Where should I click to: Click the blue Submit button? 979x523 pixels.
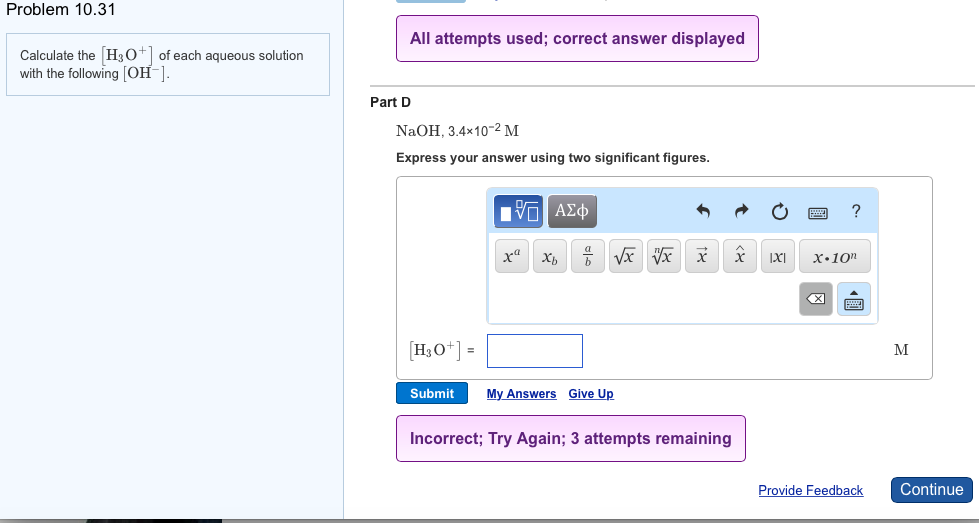click(431, 394)
